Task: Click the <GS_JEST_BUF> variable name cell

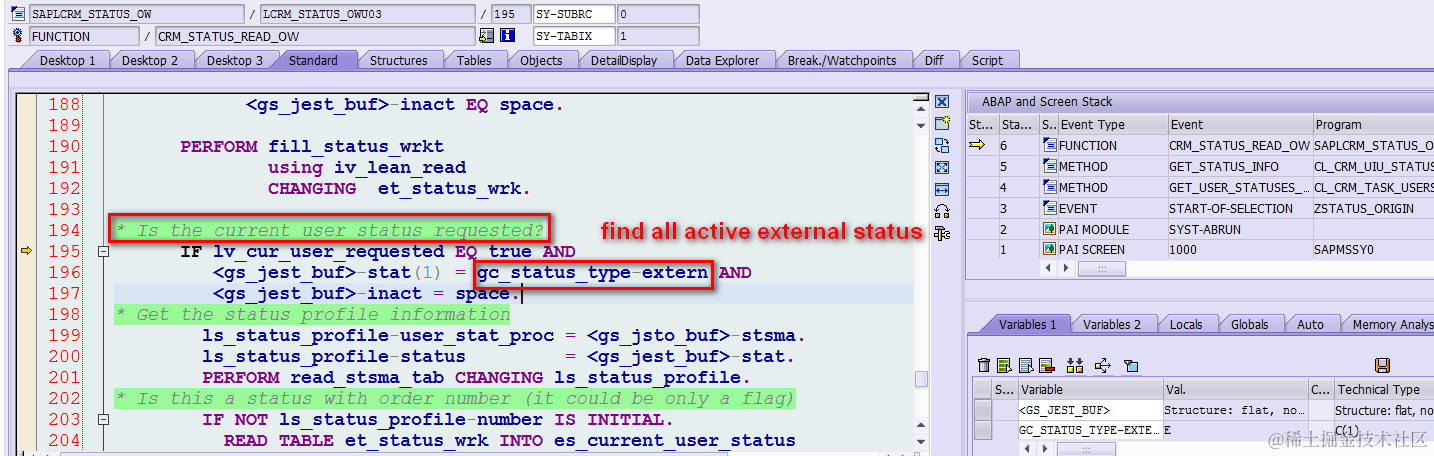Action: point(1090,410)
